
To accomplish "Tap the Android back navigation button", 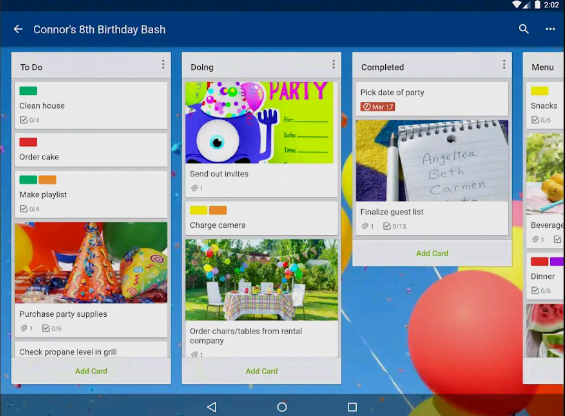I will tap(212, 407).
